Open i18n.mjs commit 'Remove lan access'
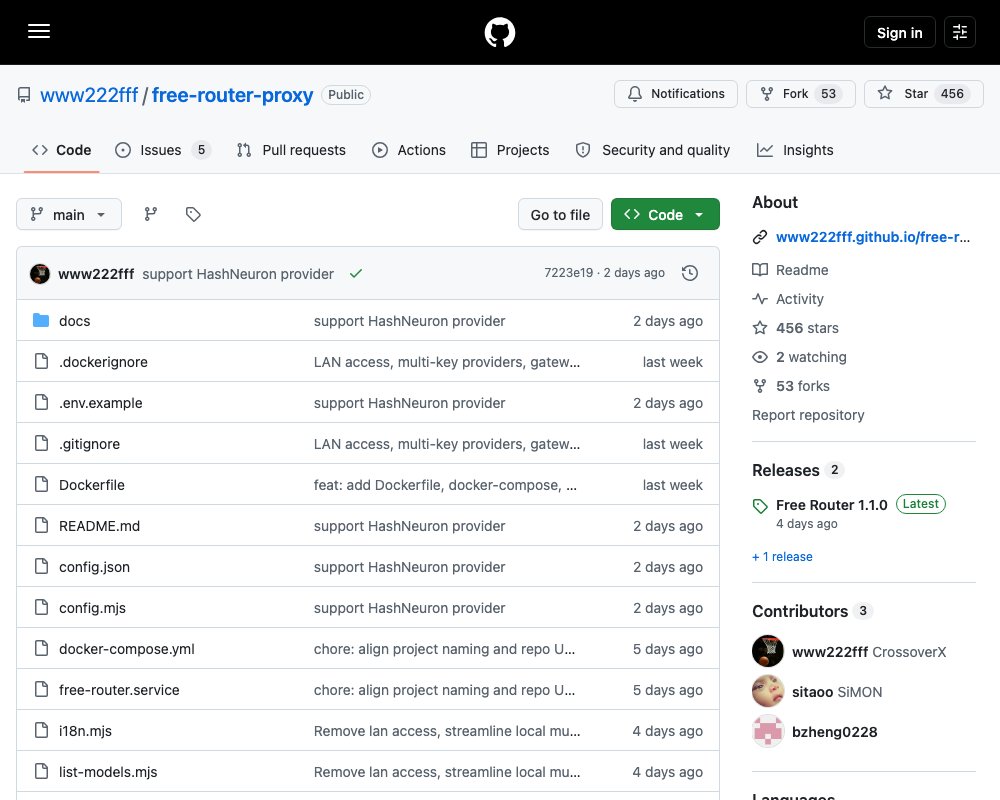 [447, 731]
